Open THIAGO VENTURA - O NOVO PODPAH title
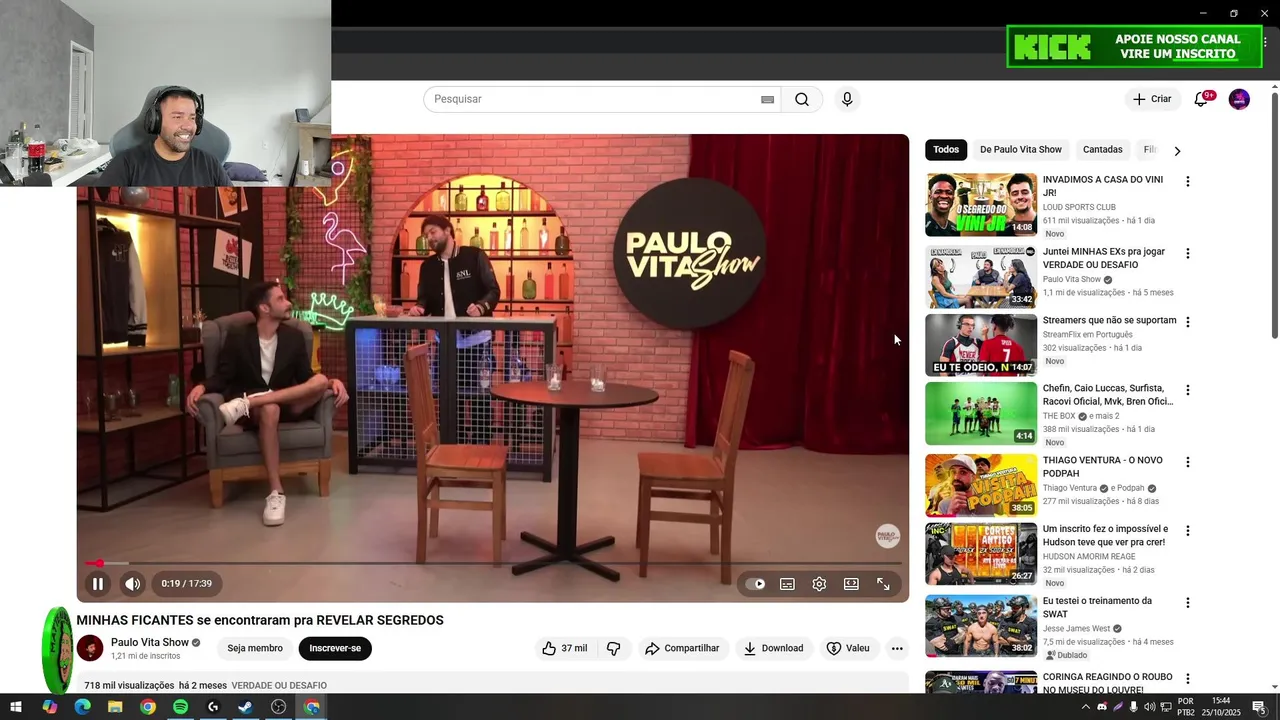Viewport: 1280px width, 720px height. (x=1103, y=466)
